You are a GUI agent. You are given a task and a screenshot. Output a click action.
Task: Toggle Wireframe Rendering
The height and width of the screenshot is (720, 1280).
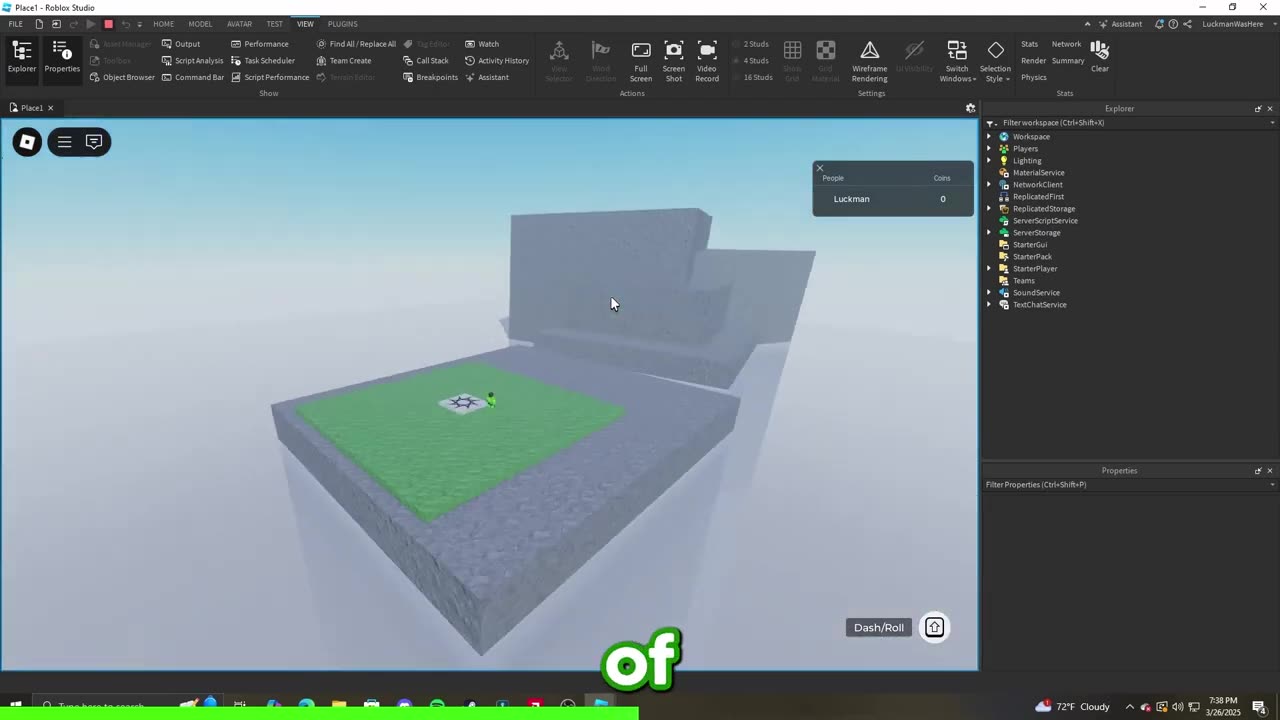point(869,61)
